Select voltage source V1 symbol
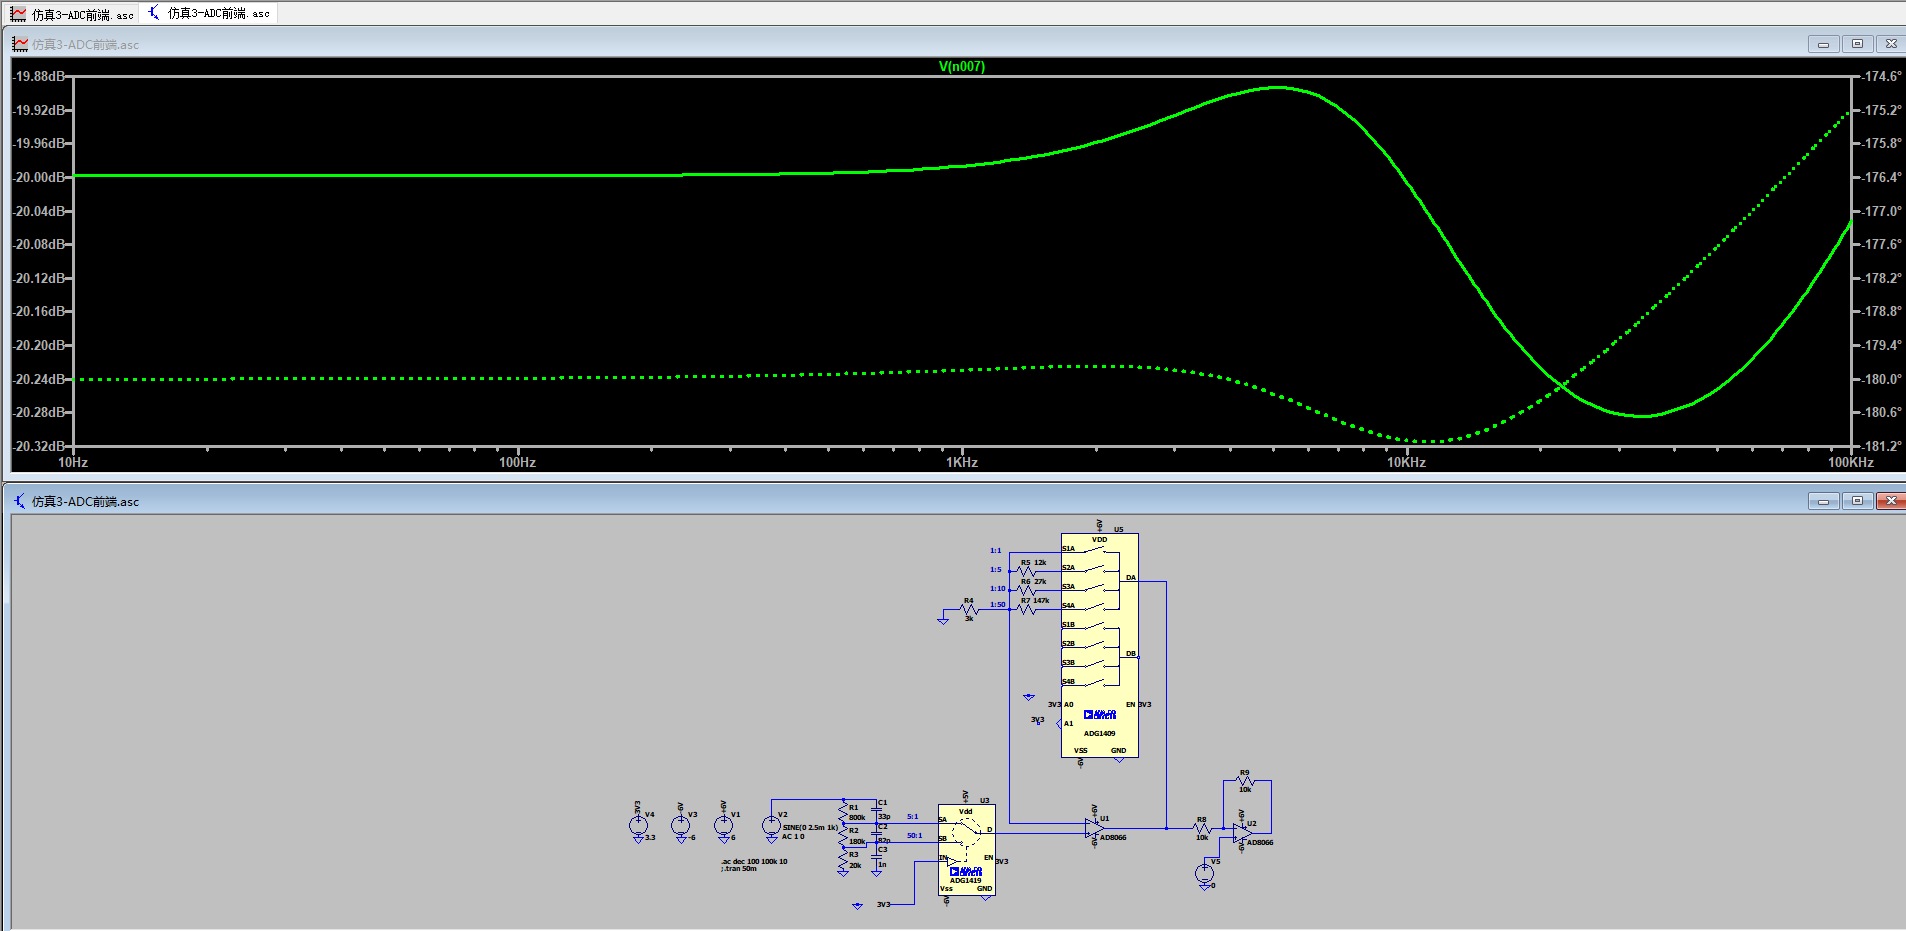The height and width of the screenshot is (931, 1906). click(x=723, y=825)
